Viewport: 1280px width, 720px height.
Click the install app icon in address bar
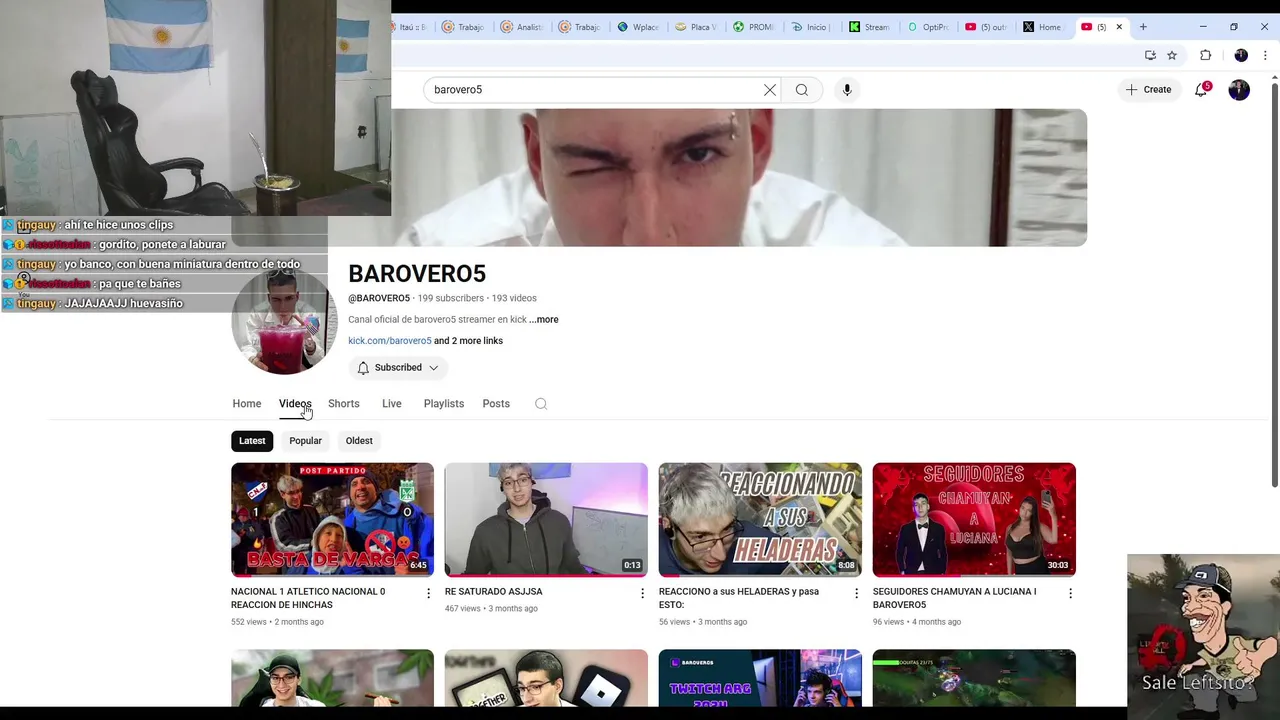pos(1150,55)
